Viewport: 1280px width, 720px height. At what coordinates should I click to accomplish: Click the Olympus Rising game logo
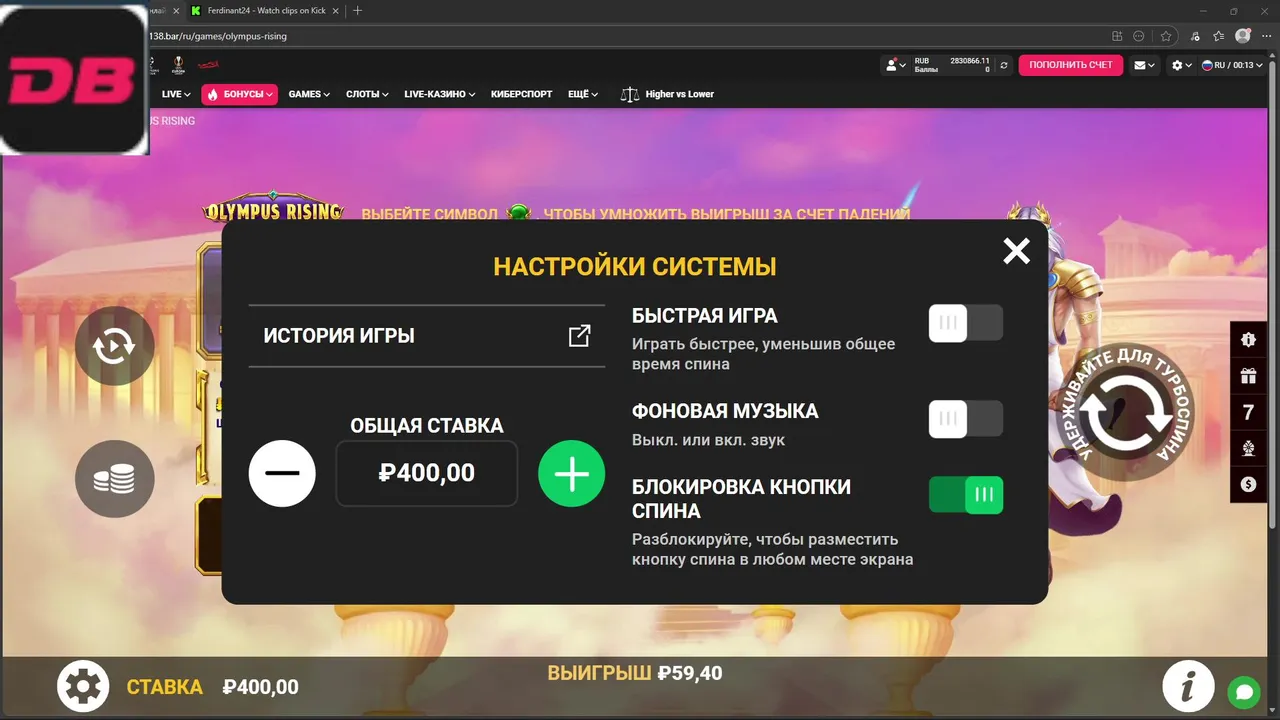(273, 210)
